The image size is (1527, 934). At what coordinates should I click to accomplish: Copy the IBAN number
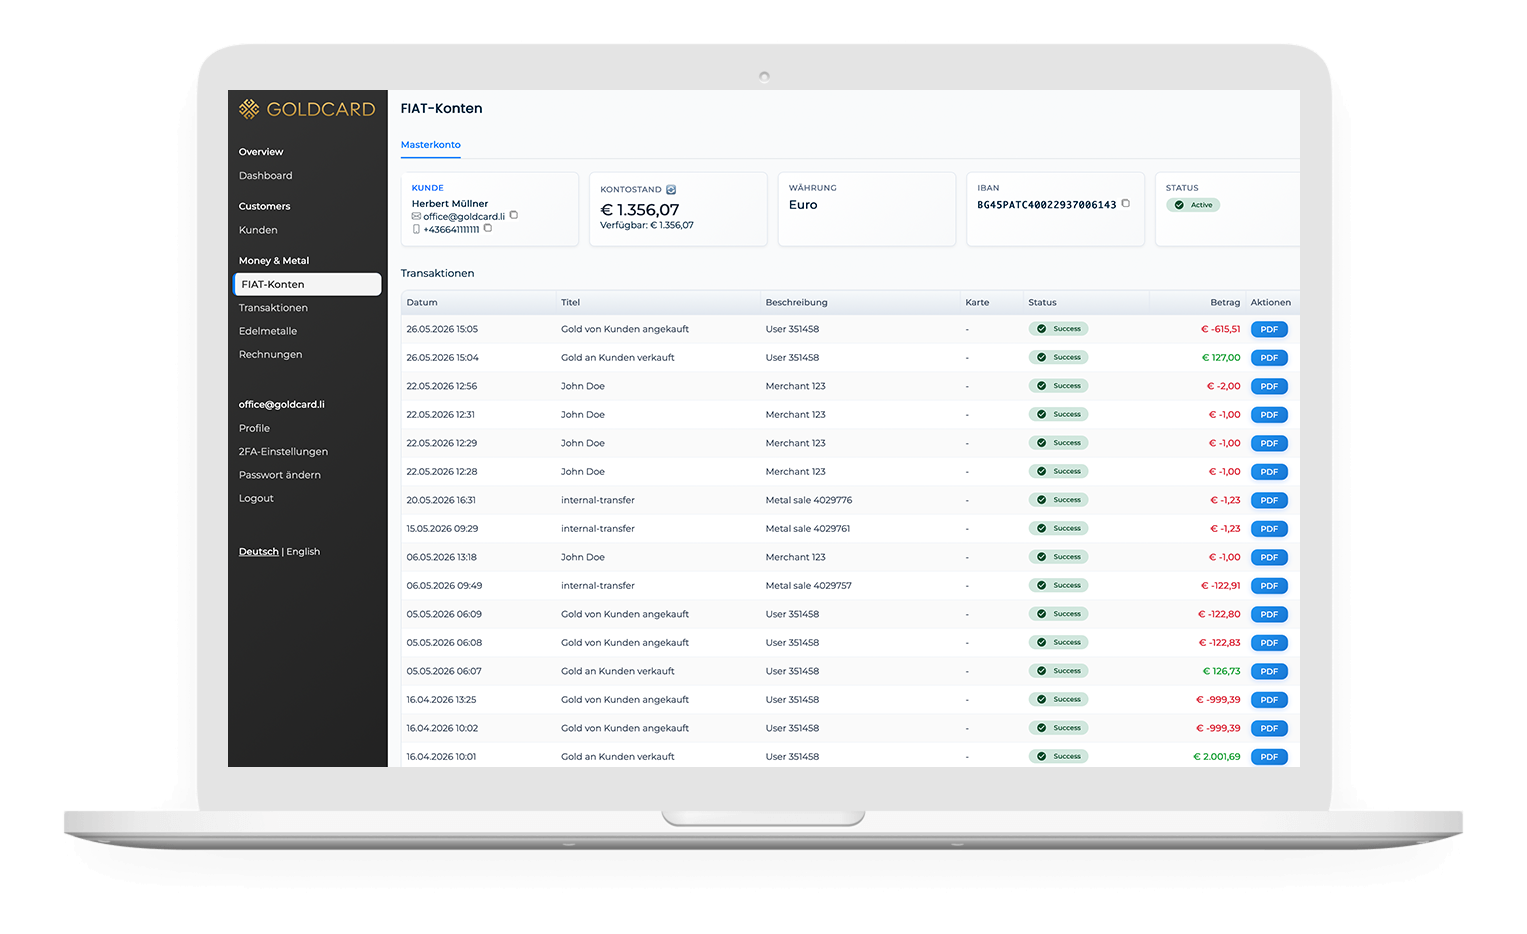tap(1126, 203)
